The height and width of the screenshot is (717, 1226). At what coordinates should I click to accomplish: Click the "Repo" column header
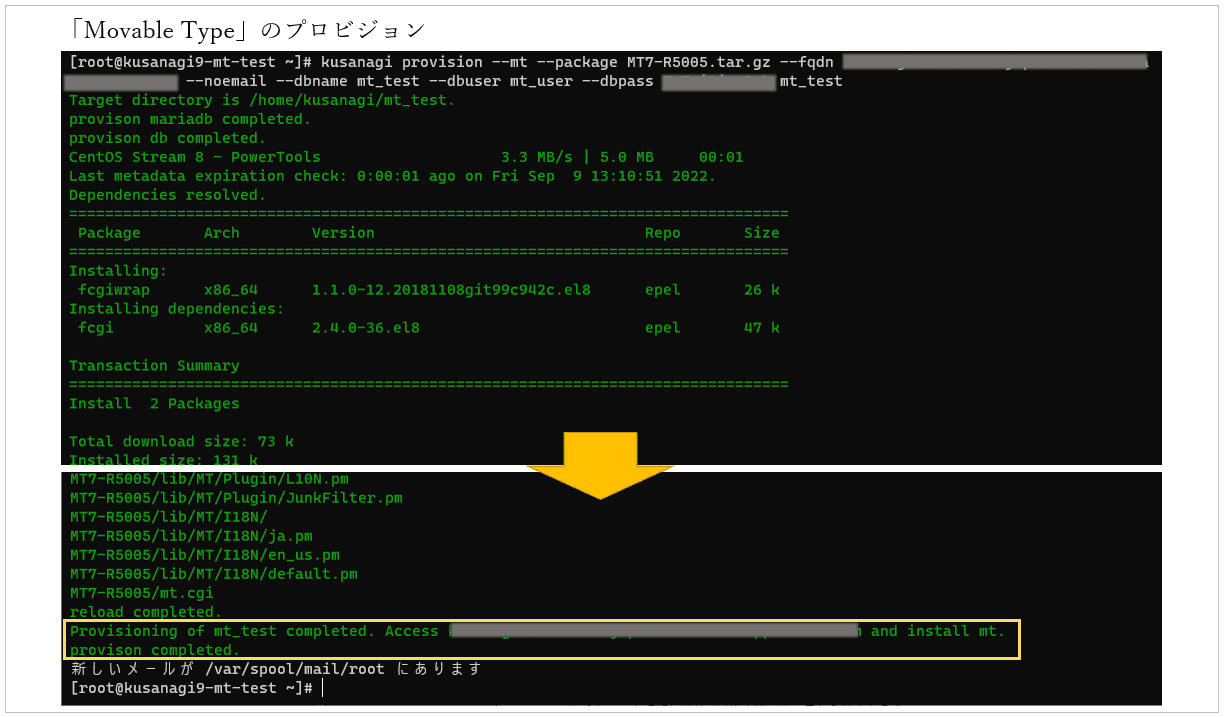[662, 233]
